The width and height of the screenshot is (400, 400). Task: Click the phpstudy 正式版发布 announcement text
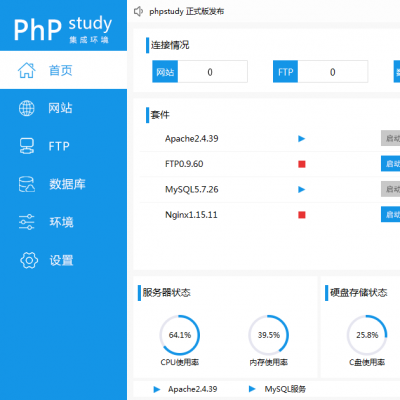187,12
